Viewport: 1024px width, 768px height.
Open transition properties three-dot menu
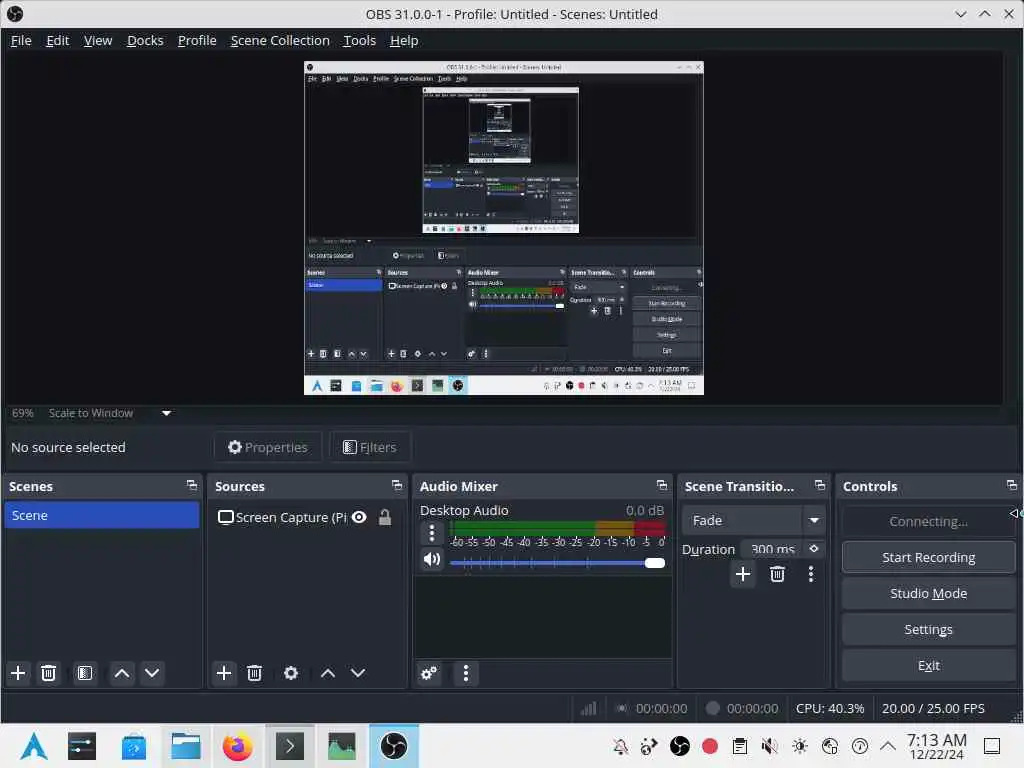tap(811, 574)
